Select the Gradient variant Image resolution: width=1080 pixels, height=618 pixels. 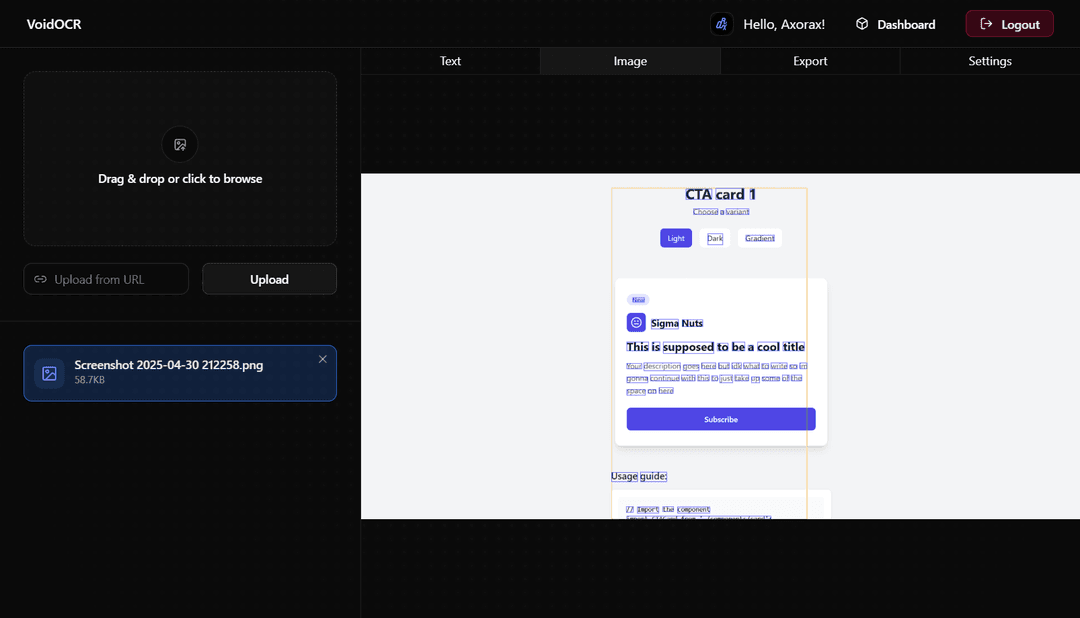click(759, 238)
